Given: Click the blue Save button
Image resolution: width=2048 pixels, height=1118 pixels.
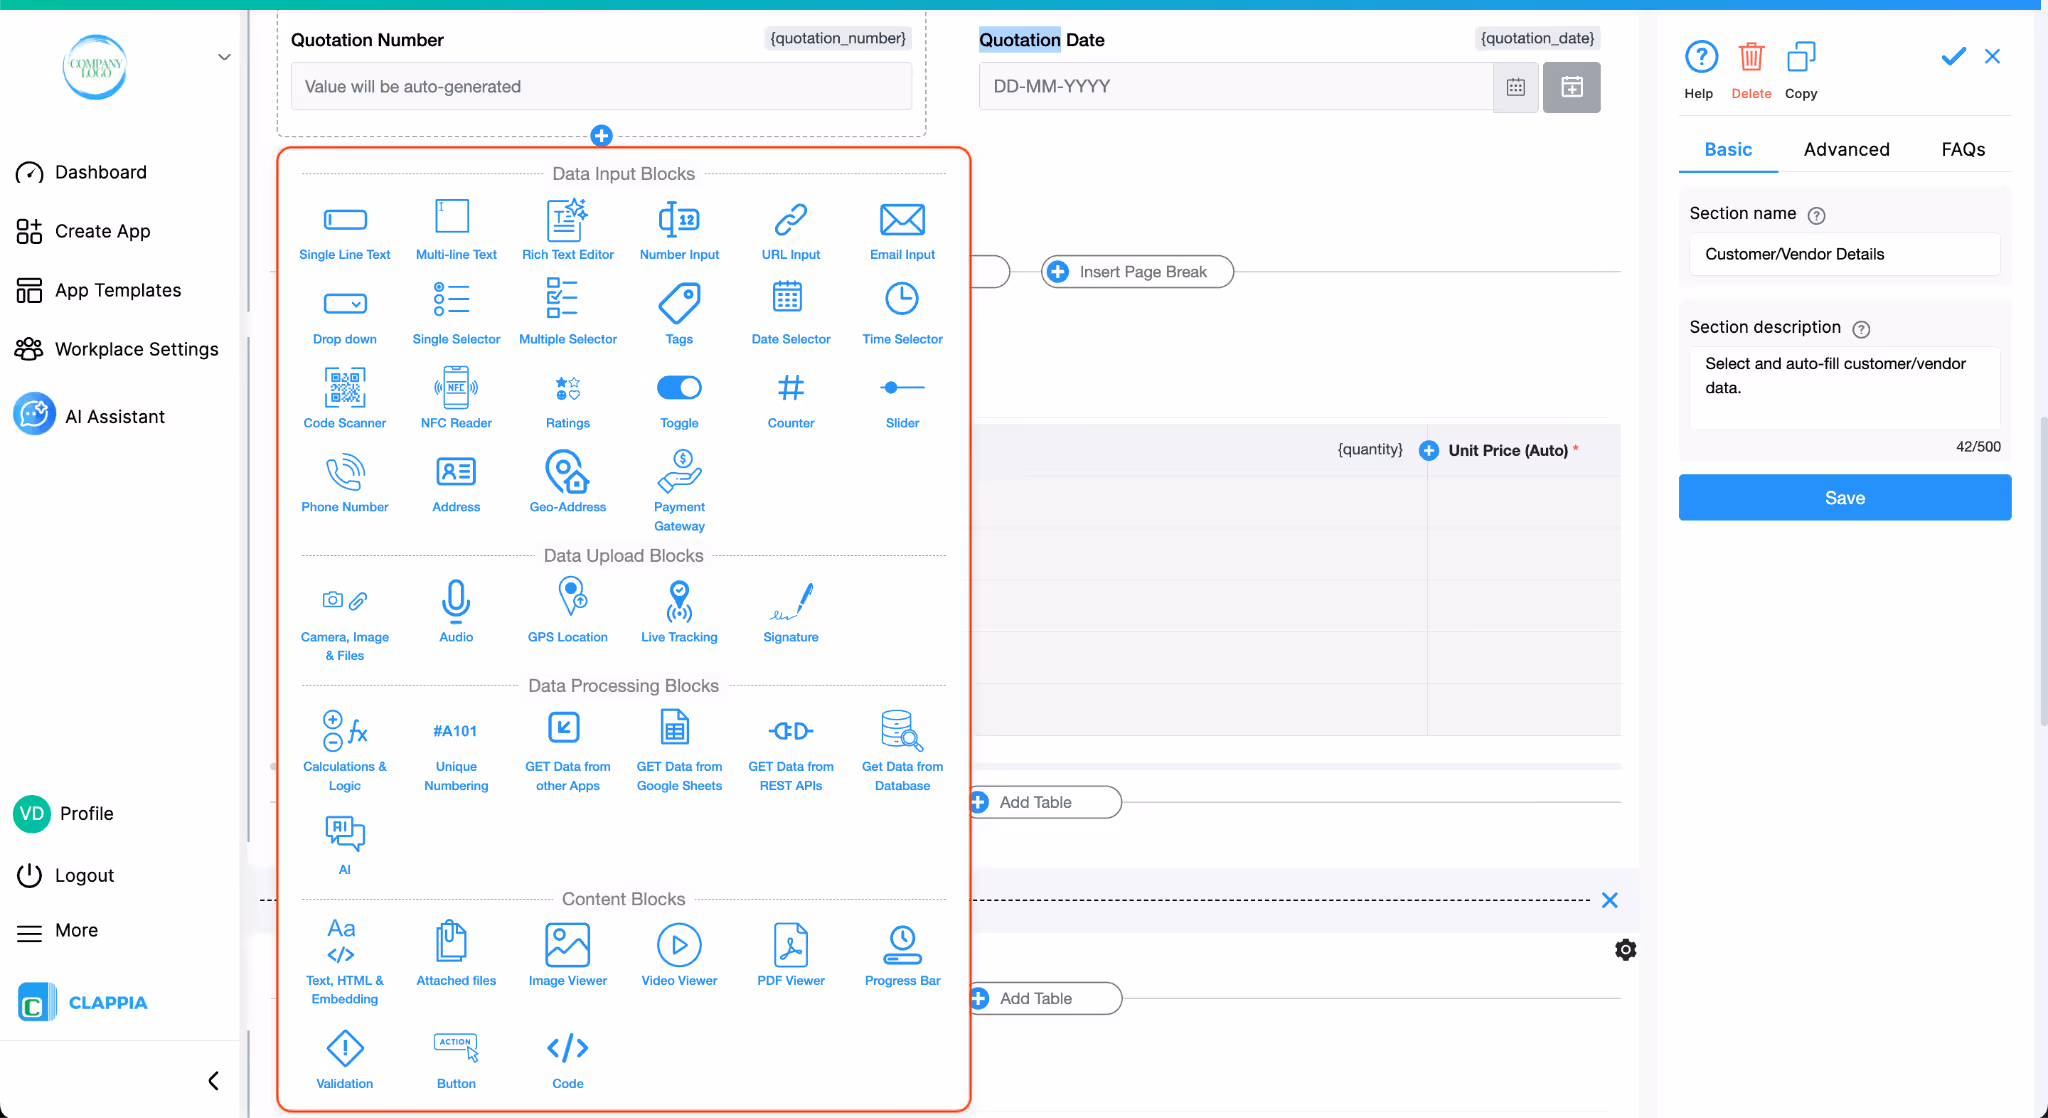Looking at the screenshot, I should coord(1844,497).
